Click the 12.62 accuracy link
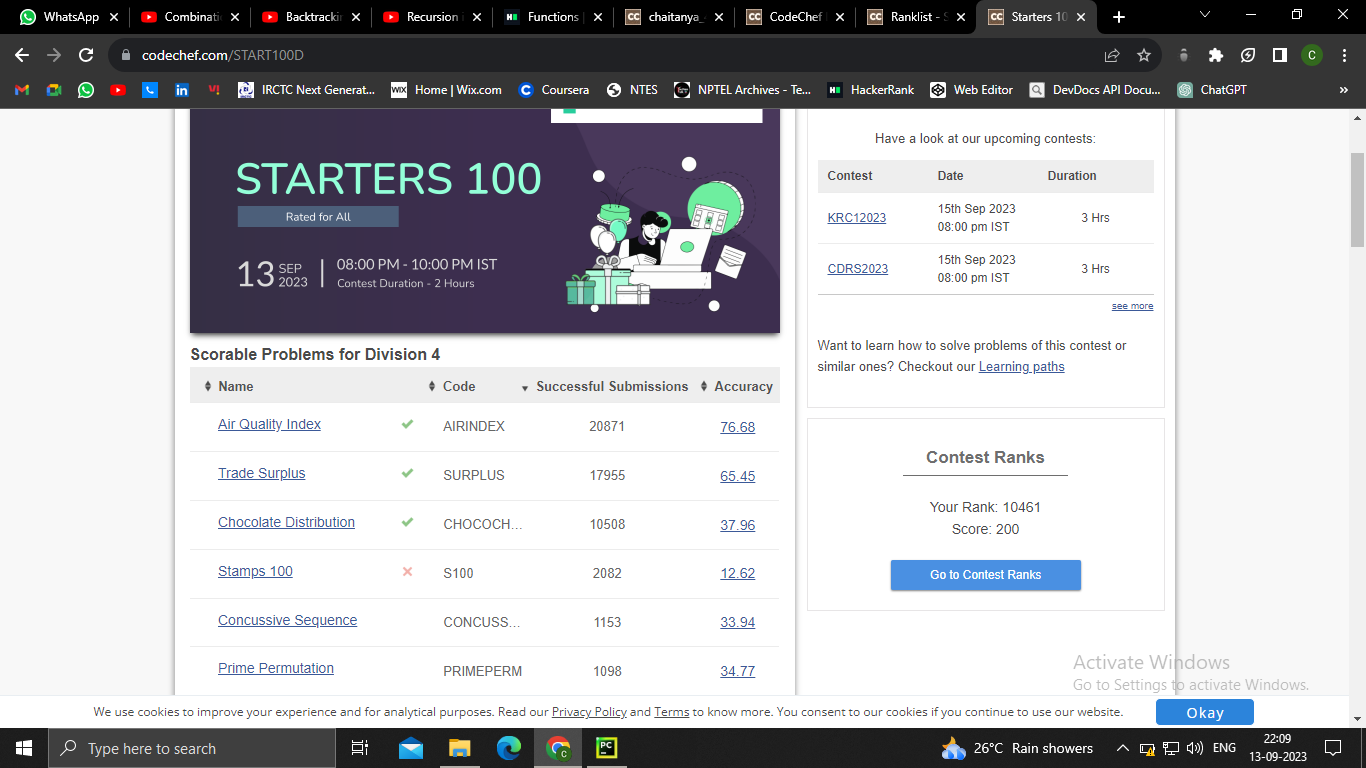Image resolution: width=1366 pixels, height=768 pixels. [x=737, y=574]
